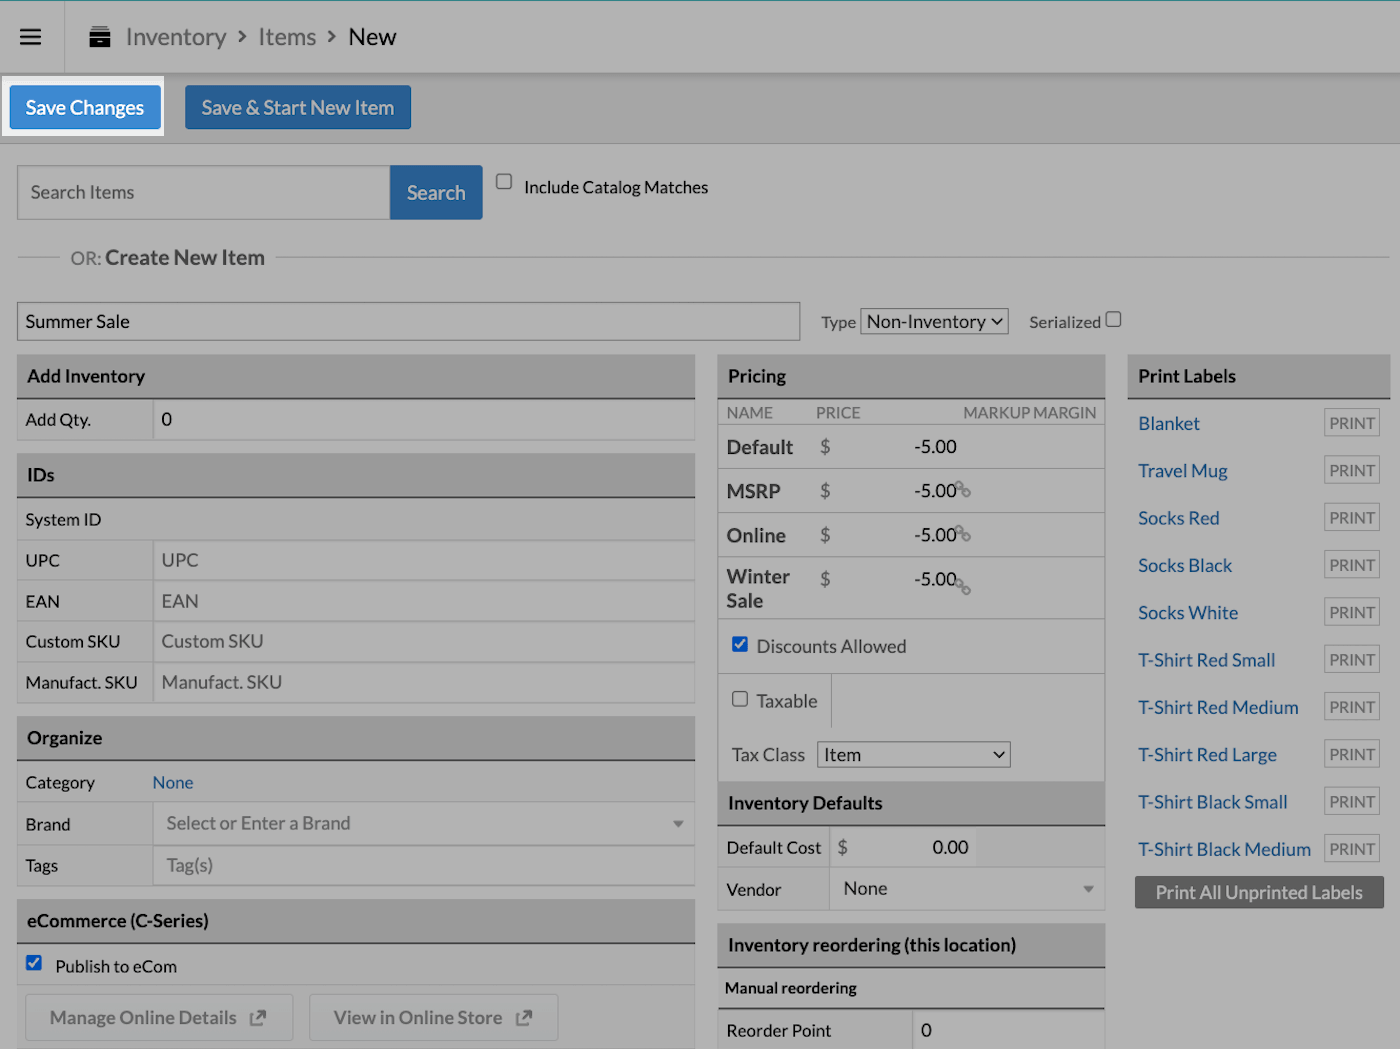Print the Socks White label
The height and width of the screenshot is (1049, 1400).
click(x=1352, y=612)
